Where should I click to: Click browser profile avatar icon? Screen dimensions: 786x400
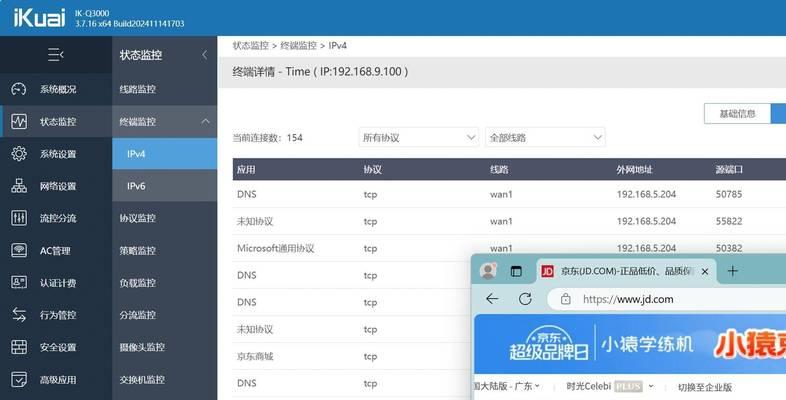tap(488, 271)
